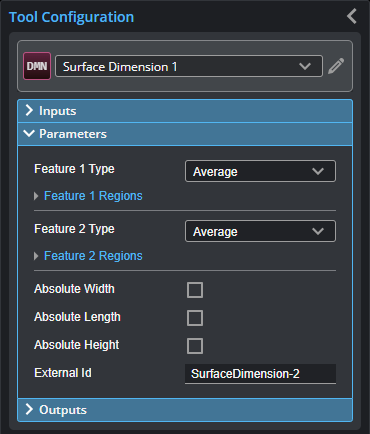Open the Feature 2 Type dropdown
Screen dimensions: 370x434
tap(260, 231)
